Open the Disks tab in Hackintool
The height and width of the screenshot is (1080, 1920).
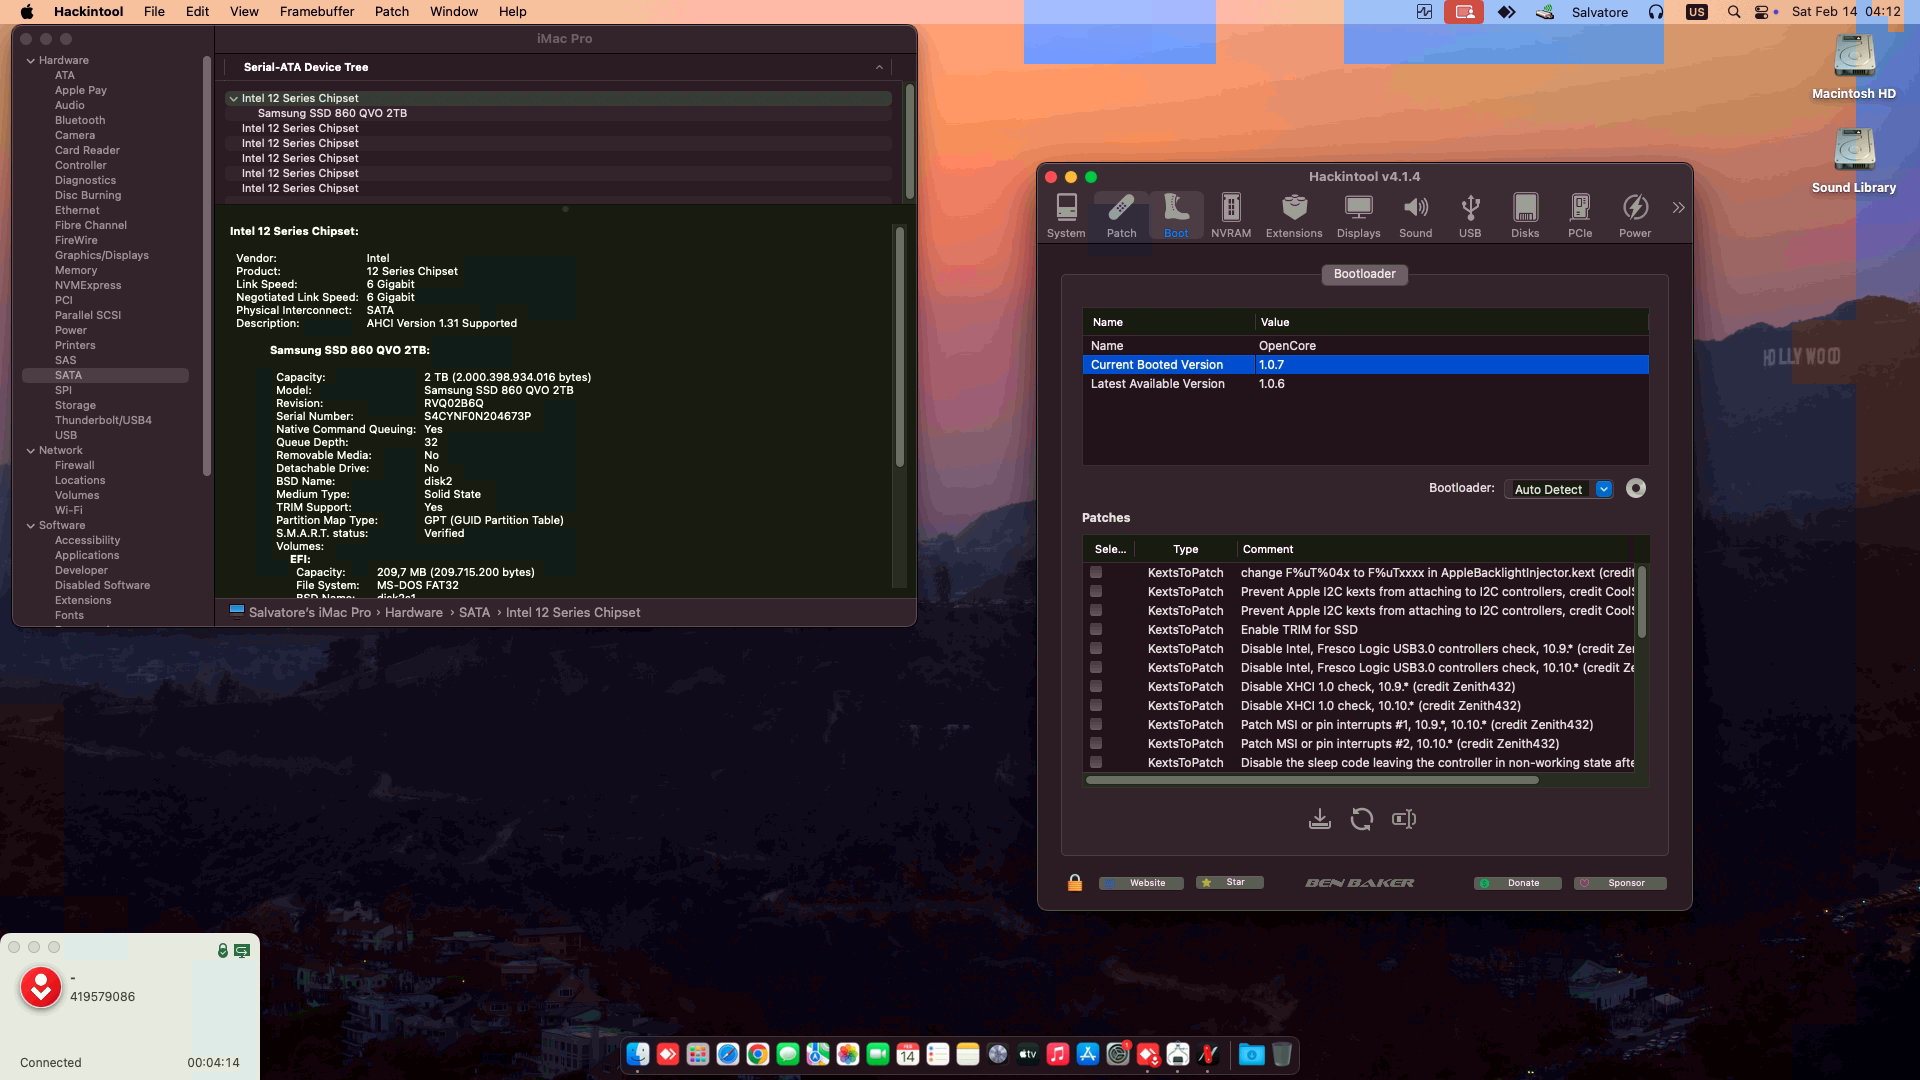[1525, 216]
